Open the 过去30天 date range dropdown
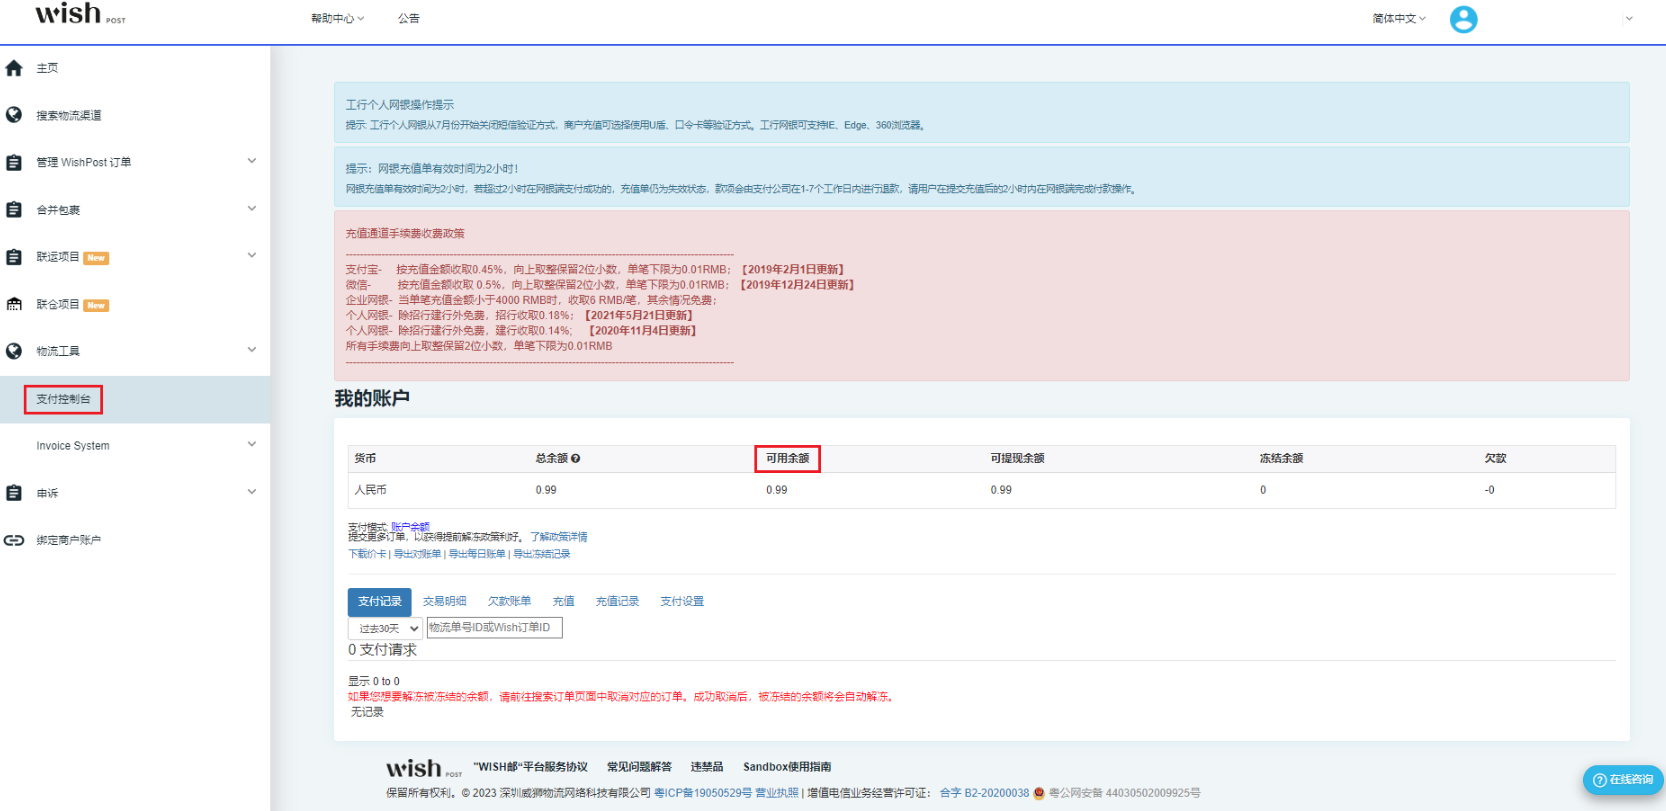The height and width of the screenshot is (811, 1666). (x=385, y=628)
